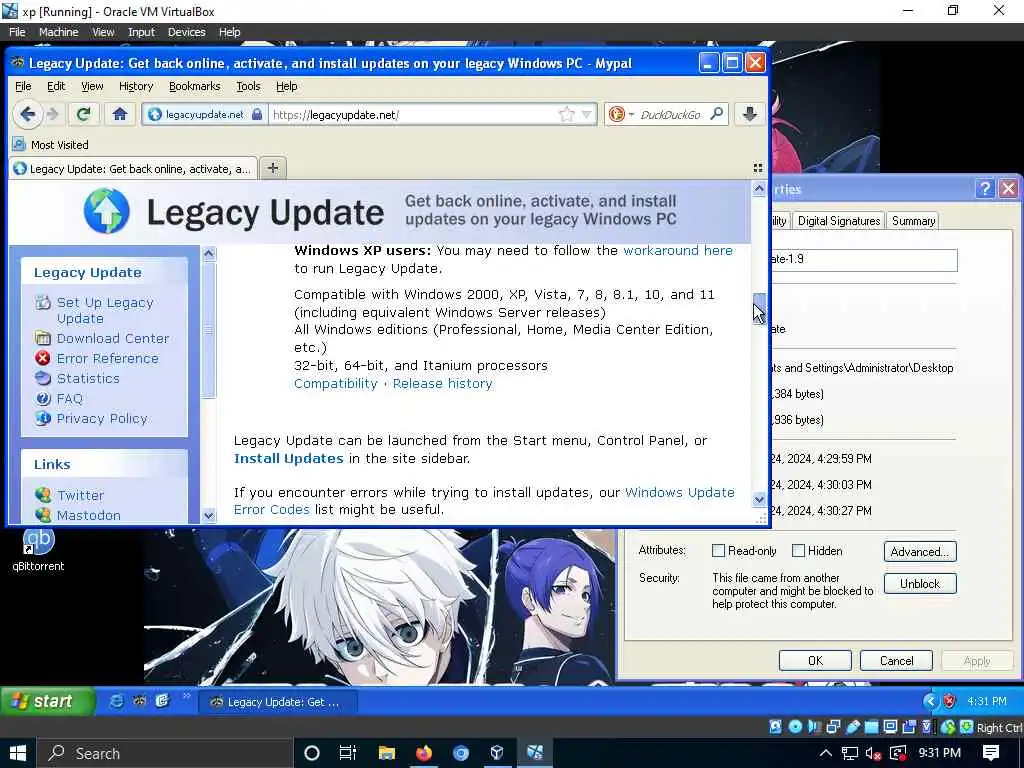Open Error Reference in sidebar
This screenshot has height=768, width=1024.
tap(107, 359)
